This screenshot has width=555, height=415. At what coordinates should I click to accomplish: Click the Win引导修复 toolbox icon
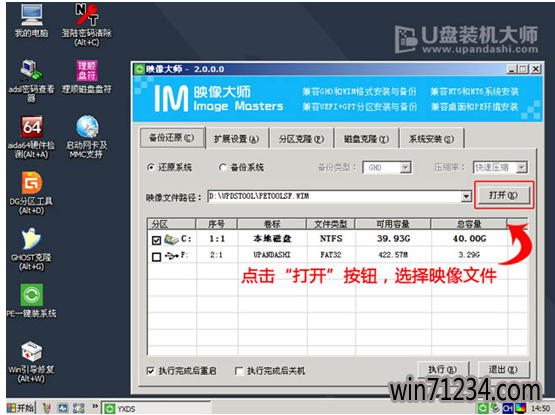click(x=32, y=351)
